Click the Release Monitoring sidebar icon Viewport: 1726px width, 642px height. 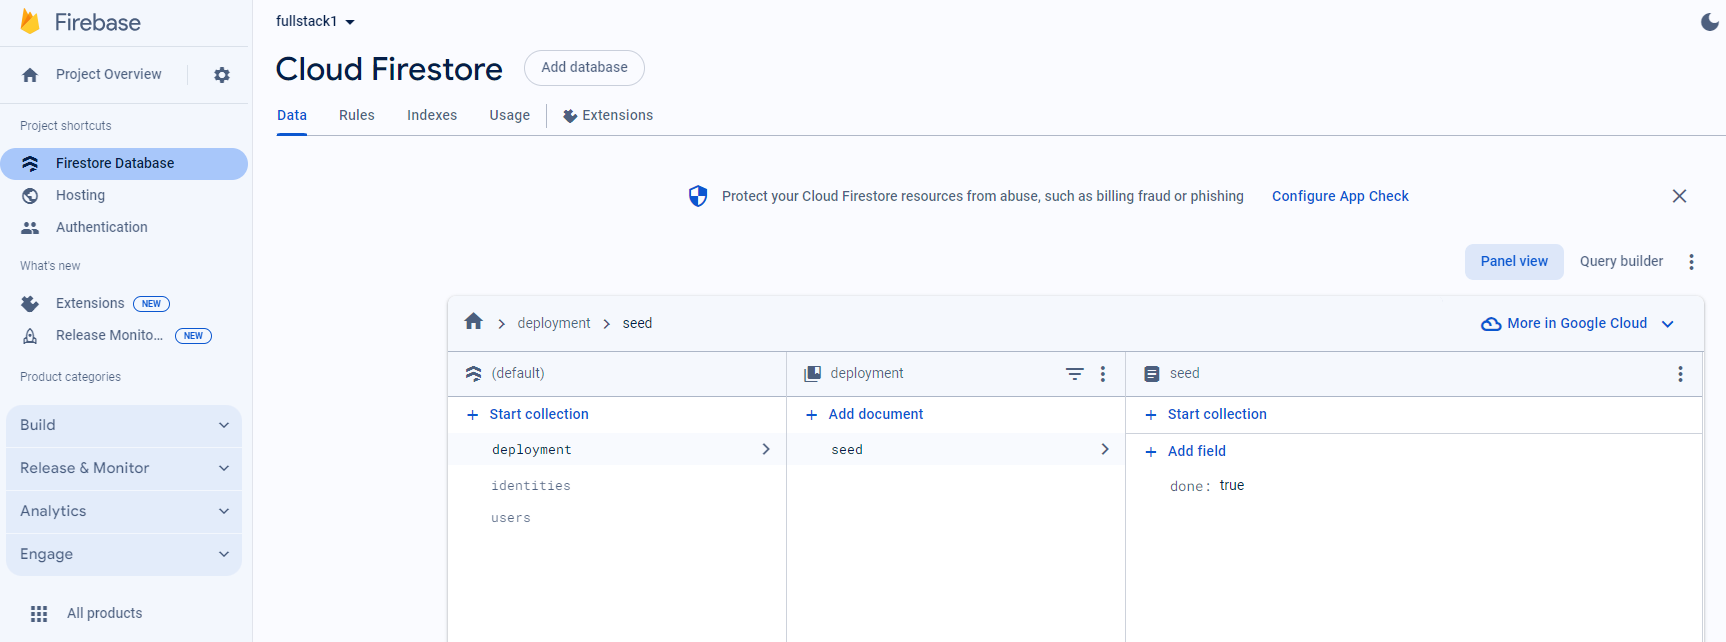pos(30,336)
